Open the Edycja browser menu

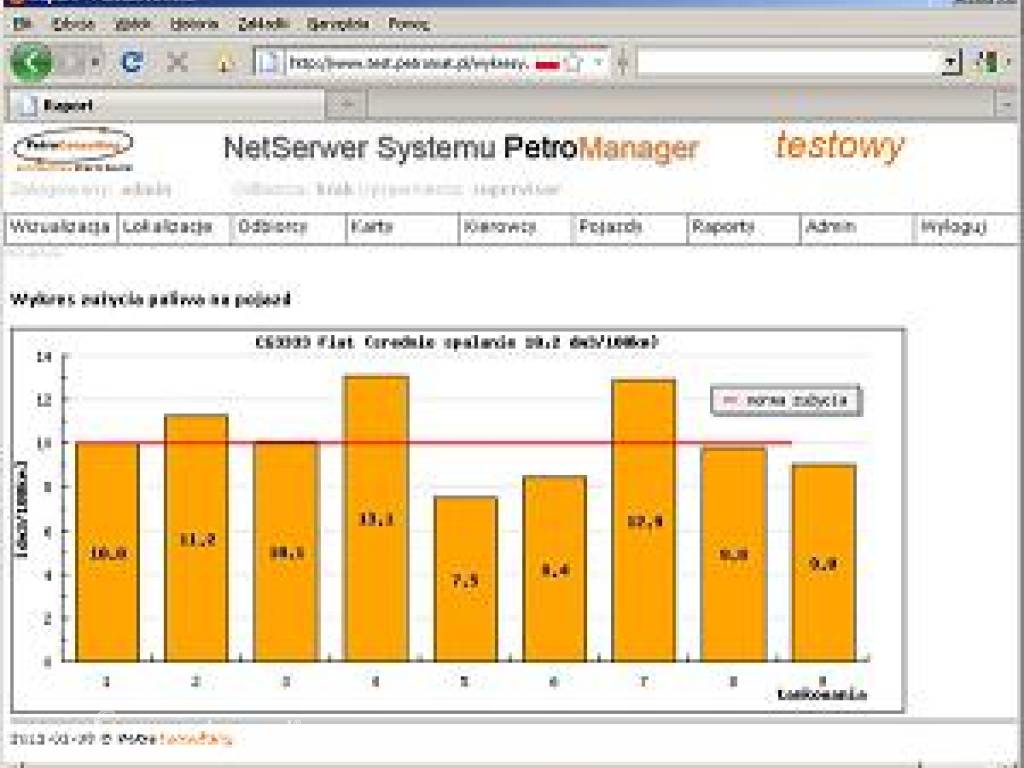click(73, 24)
